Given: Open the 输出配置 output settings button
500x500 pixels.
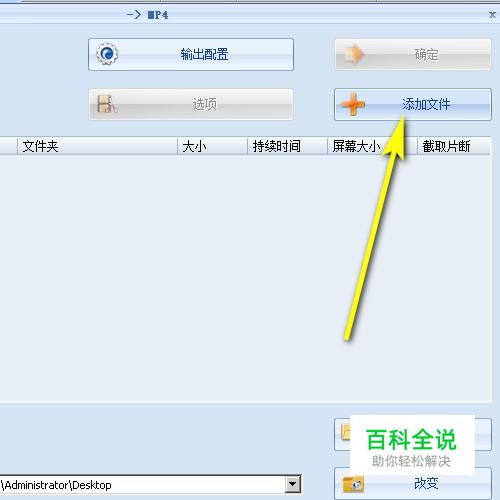Looking at the screenshot, I should [x=191, y=54].
